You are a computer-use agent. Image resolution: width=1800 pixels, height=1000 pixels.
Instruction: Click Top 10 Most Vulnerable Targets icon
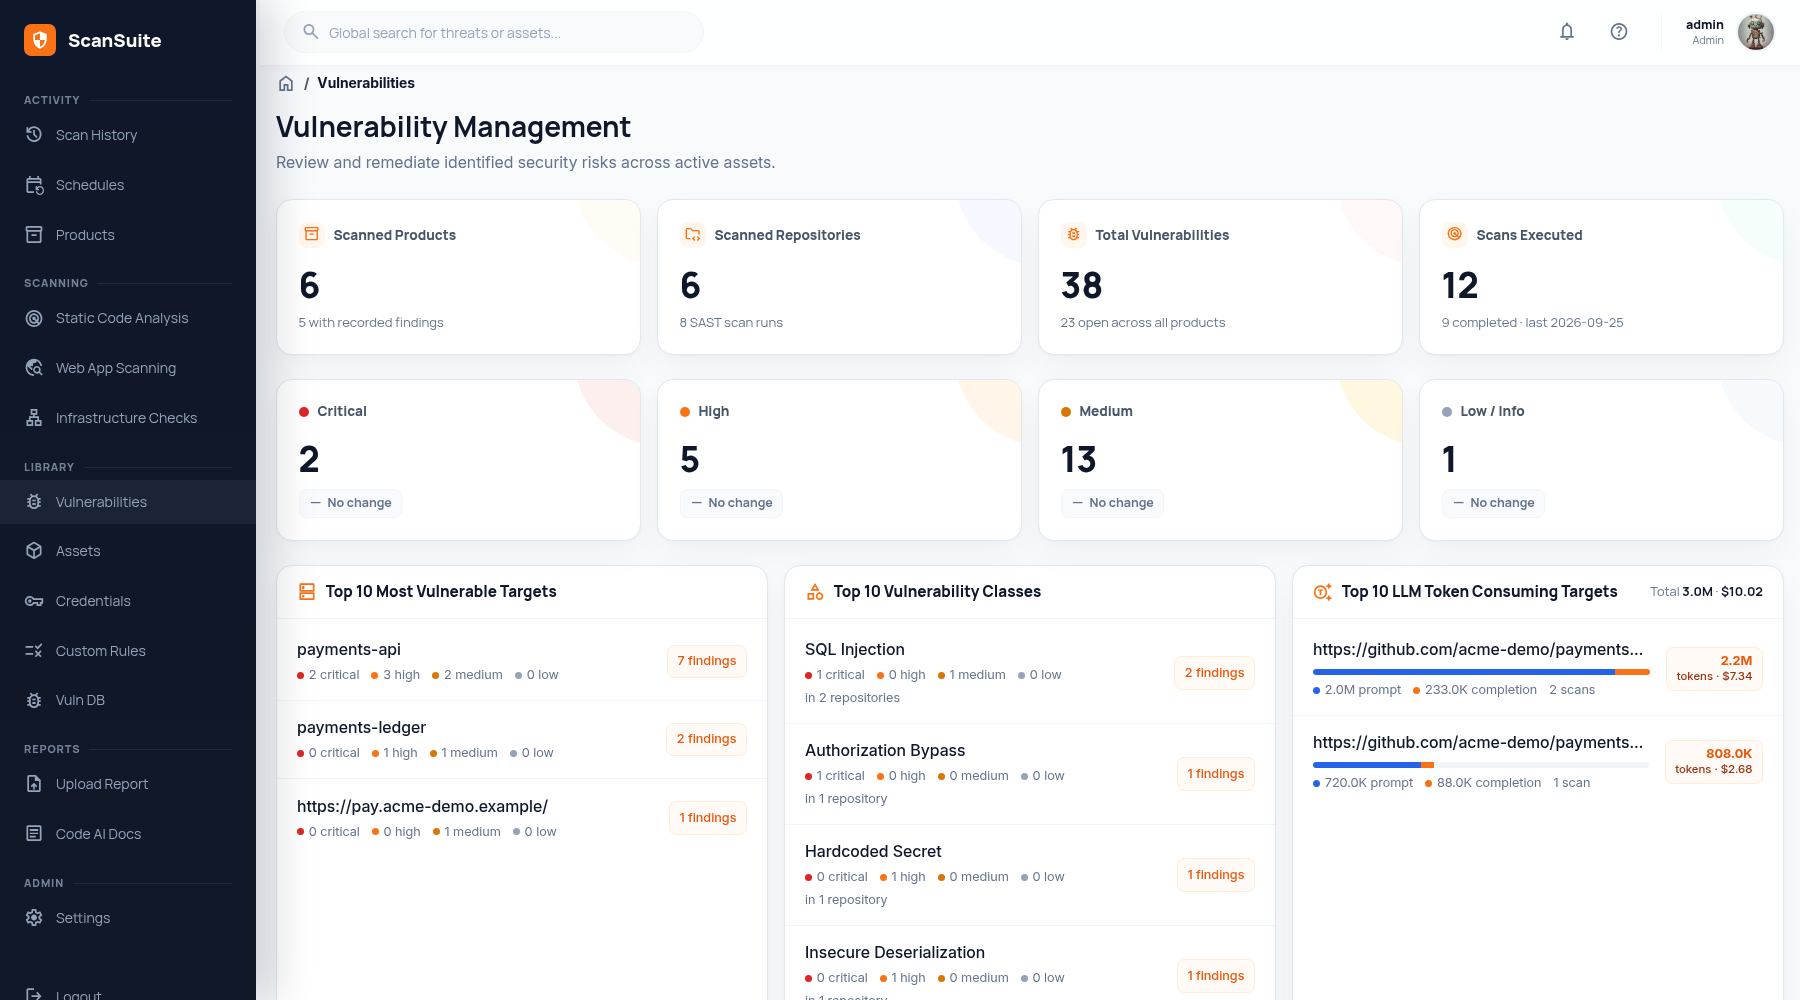307,592
